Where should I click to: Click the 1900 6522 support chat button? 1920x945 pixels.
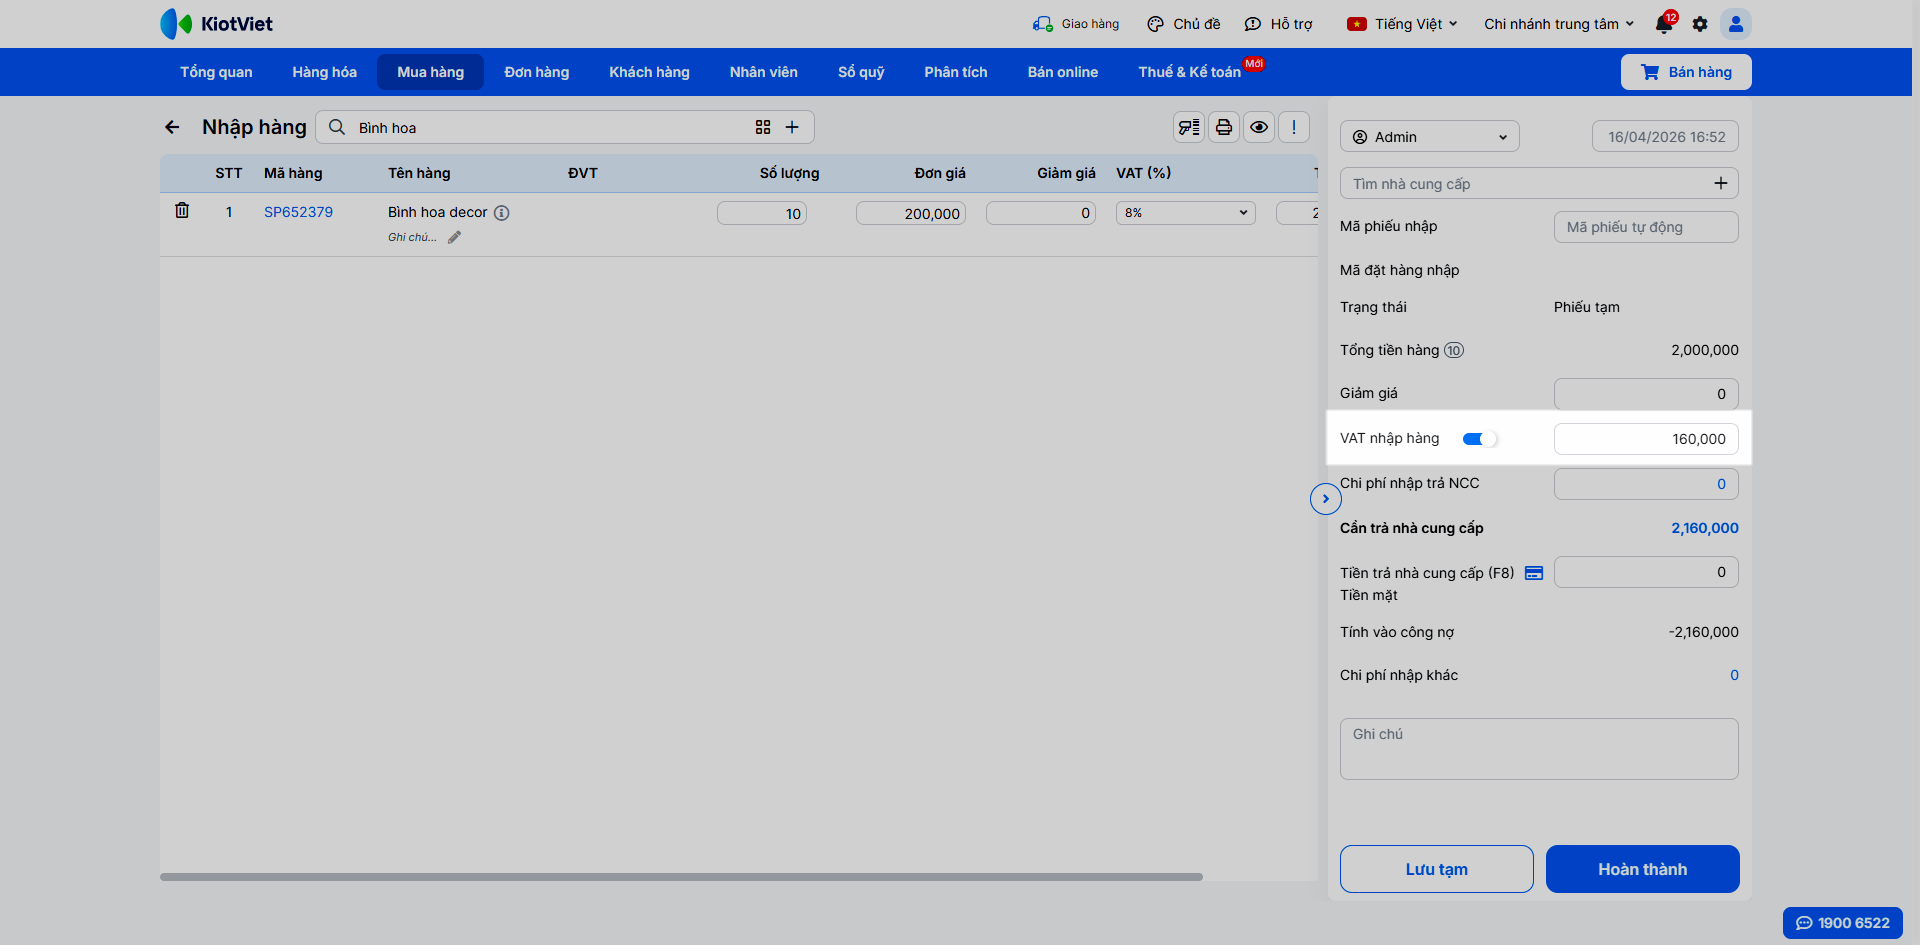(1843, 923)
